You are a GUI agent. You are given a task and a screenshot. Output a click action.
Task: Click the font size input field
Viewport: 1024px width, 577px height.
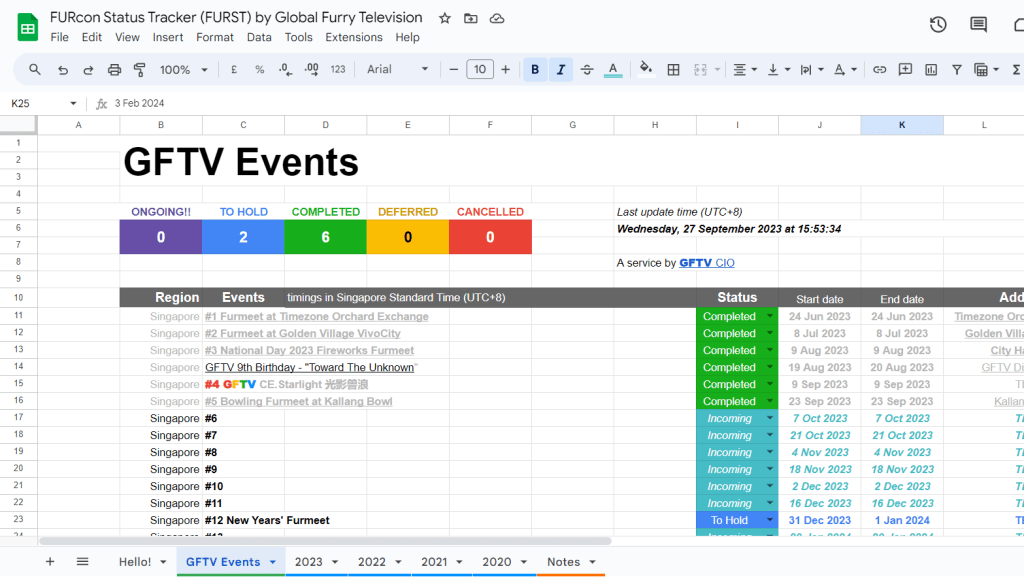pyautogui.click(x=480, y=70)
